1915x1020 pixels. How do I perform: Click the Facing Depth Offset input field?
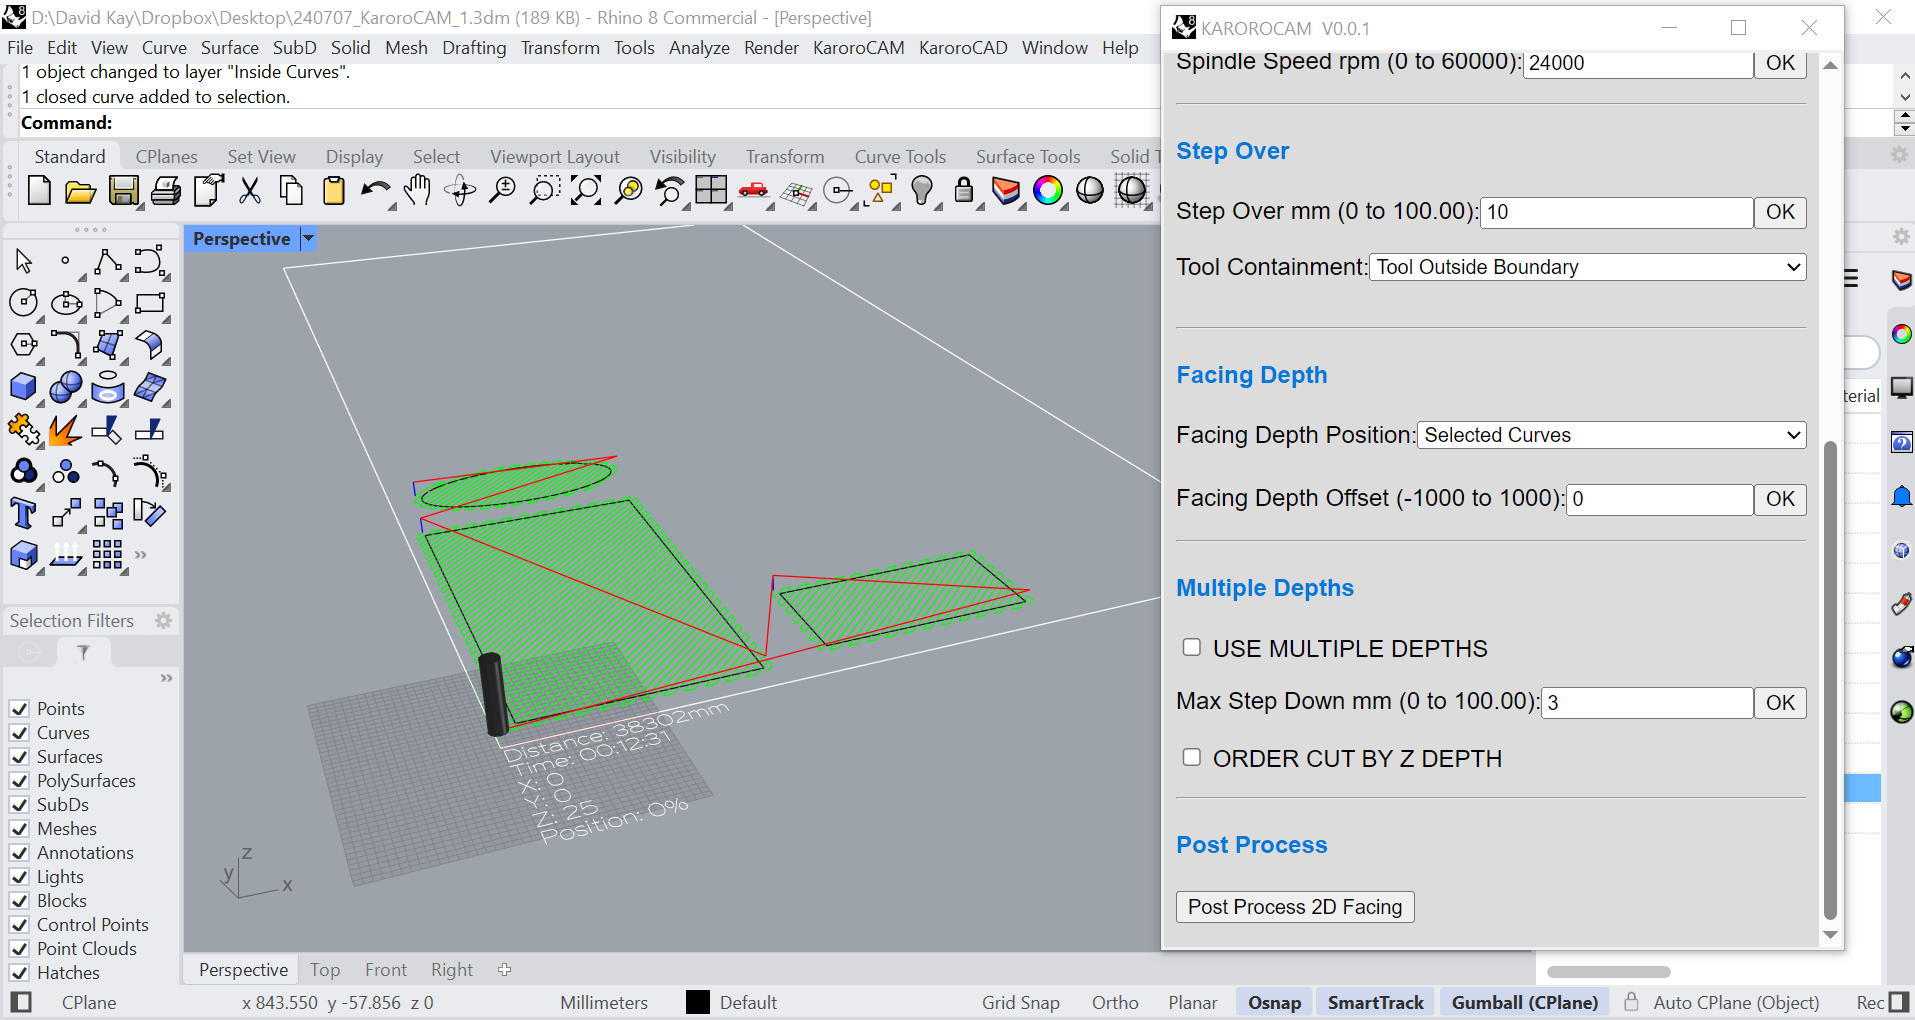pyautogui.click(x=1660, y=499)
